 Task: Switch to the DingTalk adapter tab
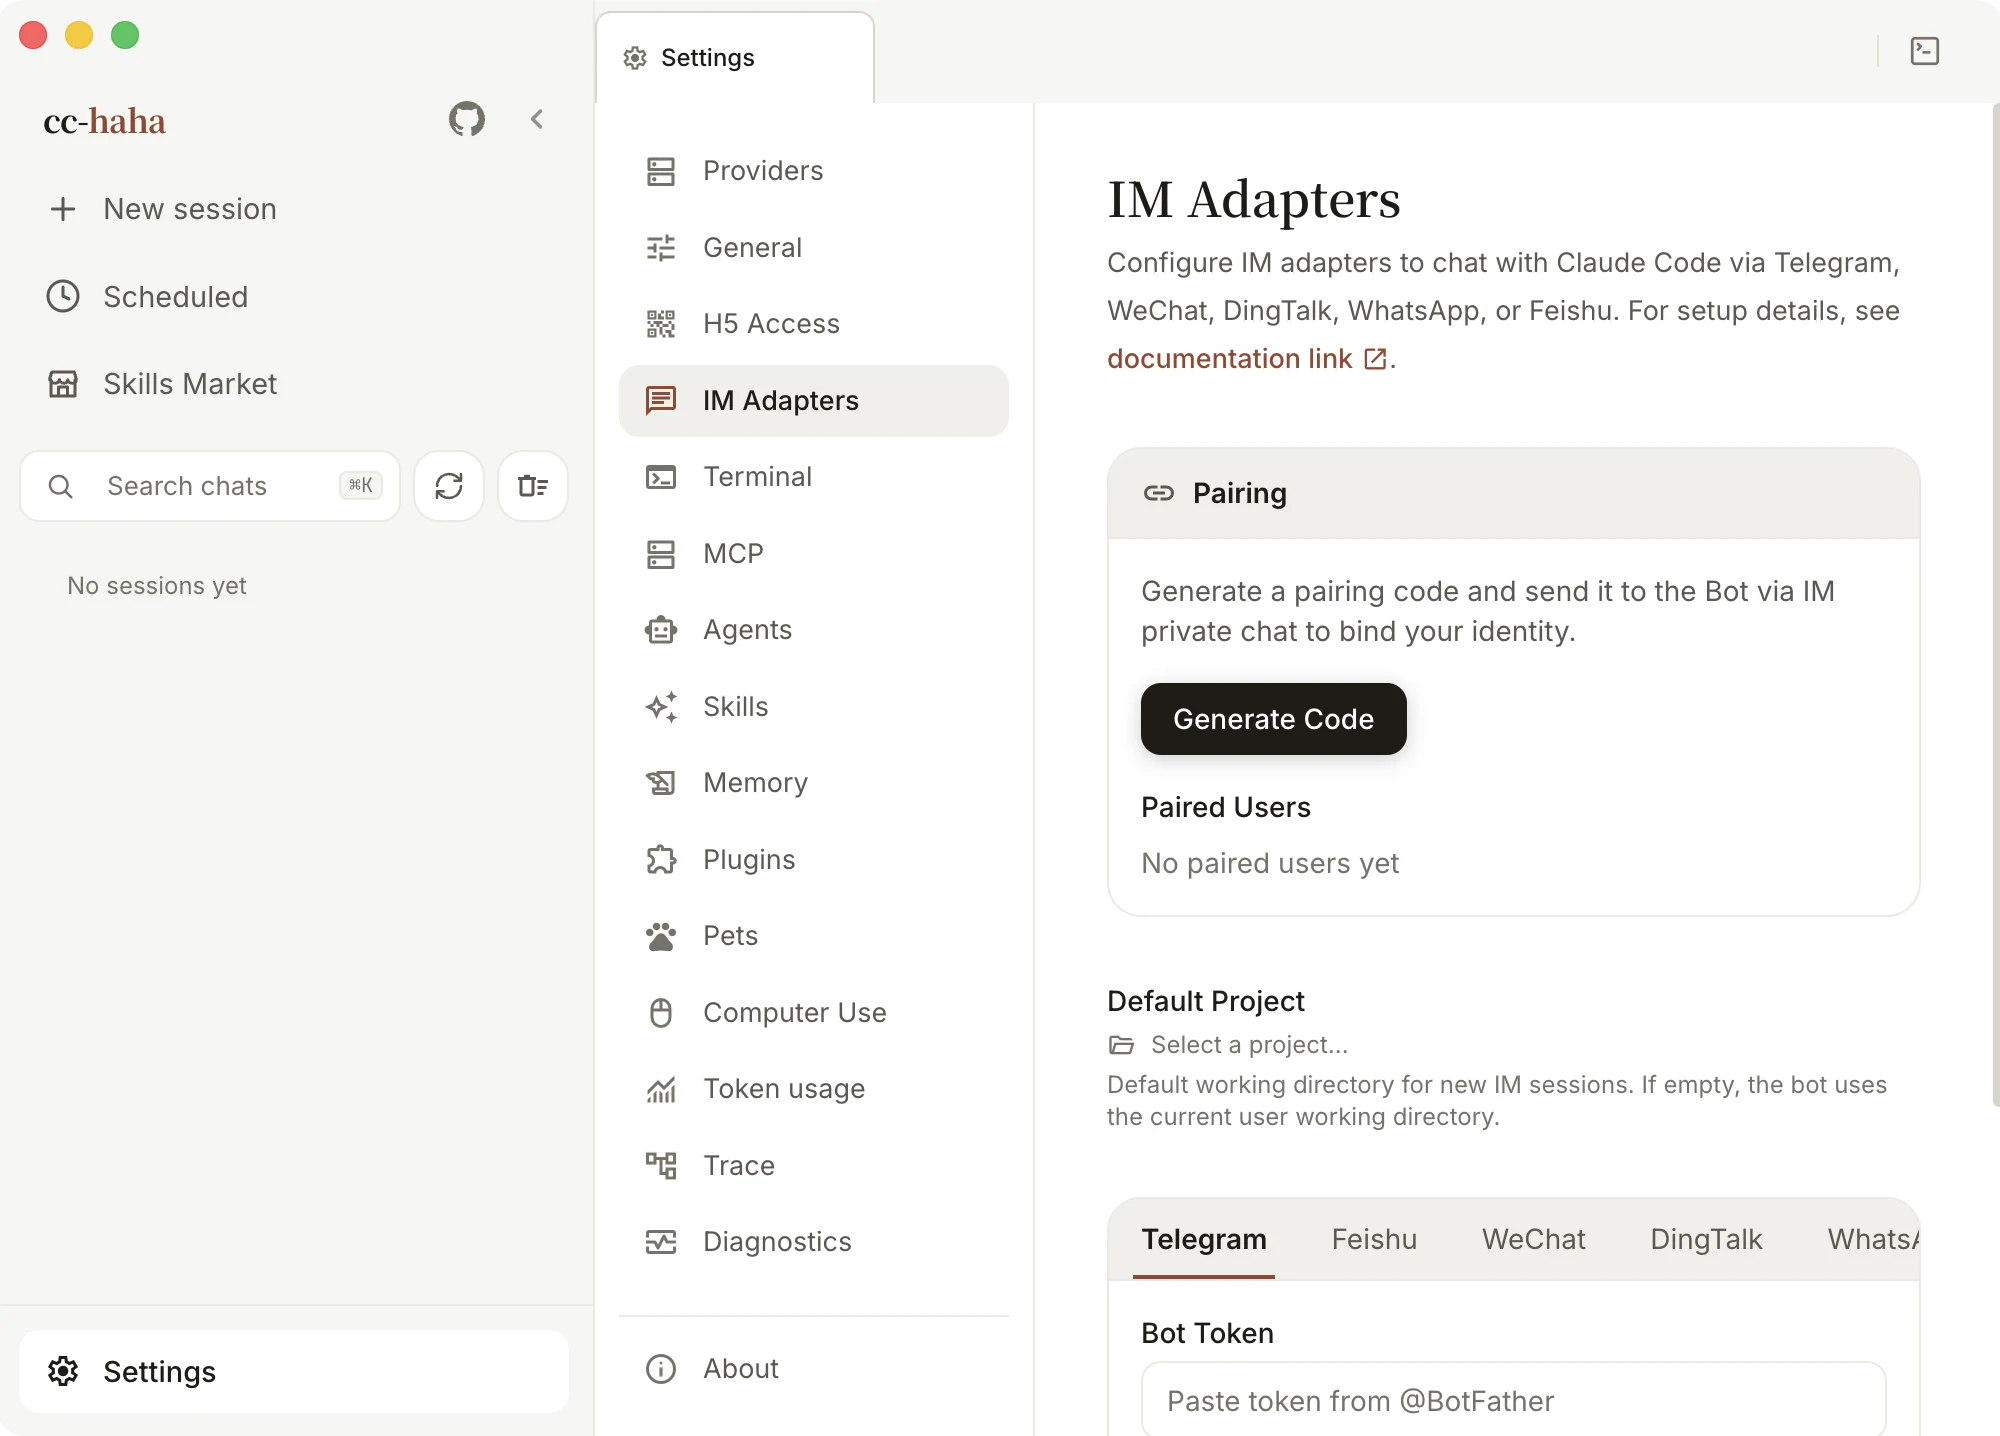(x=1706, y=1240)
